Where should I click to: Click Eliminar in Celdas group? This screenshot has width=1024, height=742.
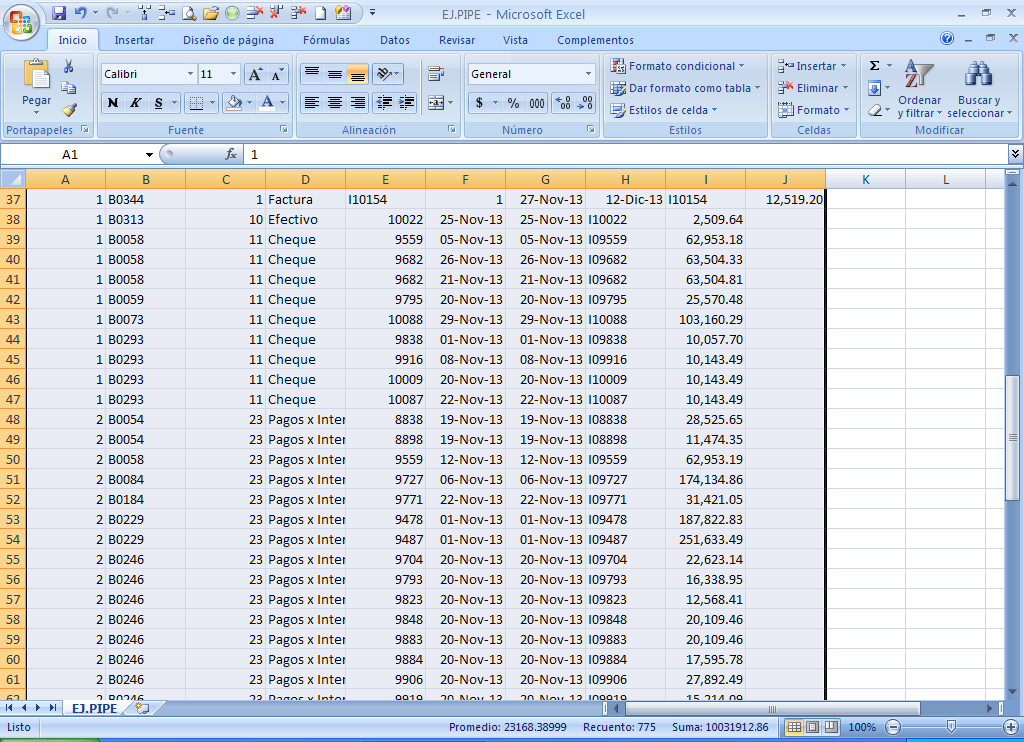point(813,88)
